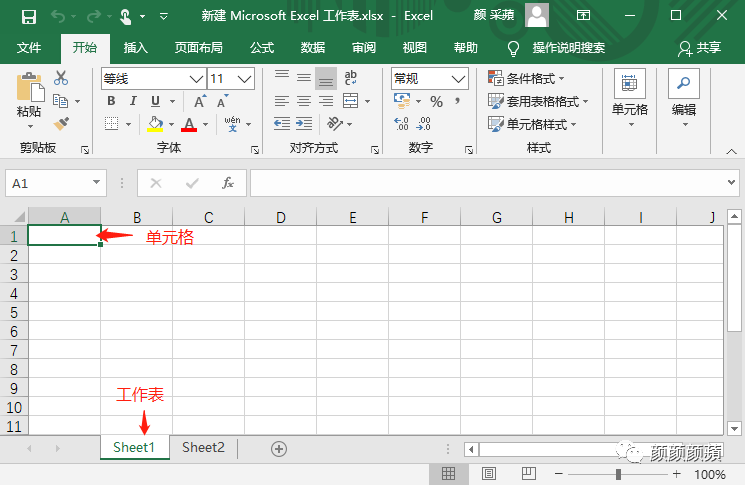Decrease decimal places icon
The width and height of the screenshot is (745, 485).
click(x=423, y=124)
